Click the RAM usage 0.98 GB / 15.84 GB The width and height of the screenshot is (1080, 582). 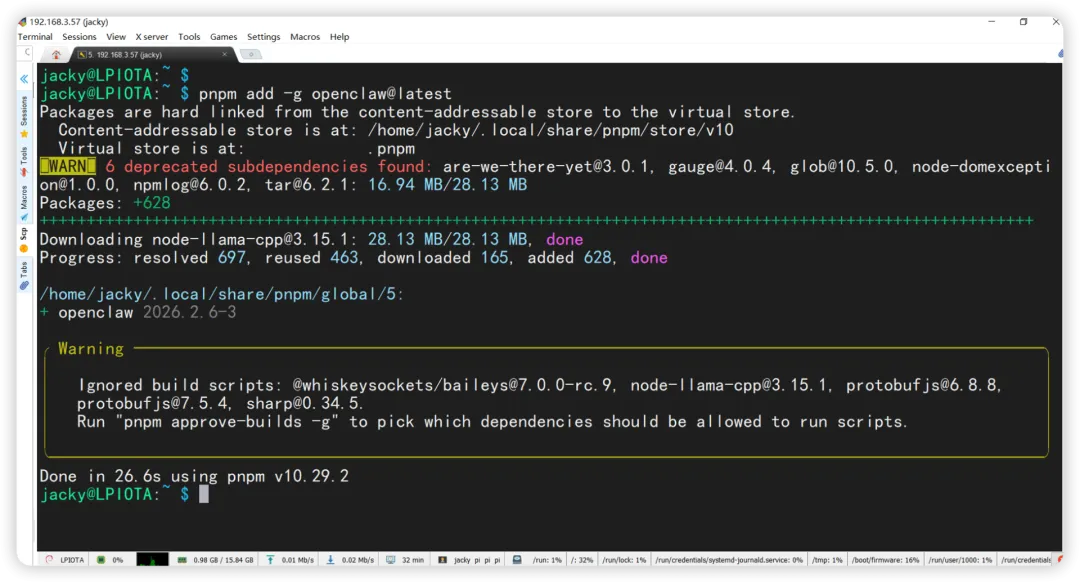point(216,560)
